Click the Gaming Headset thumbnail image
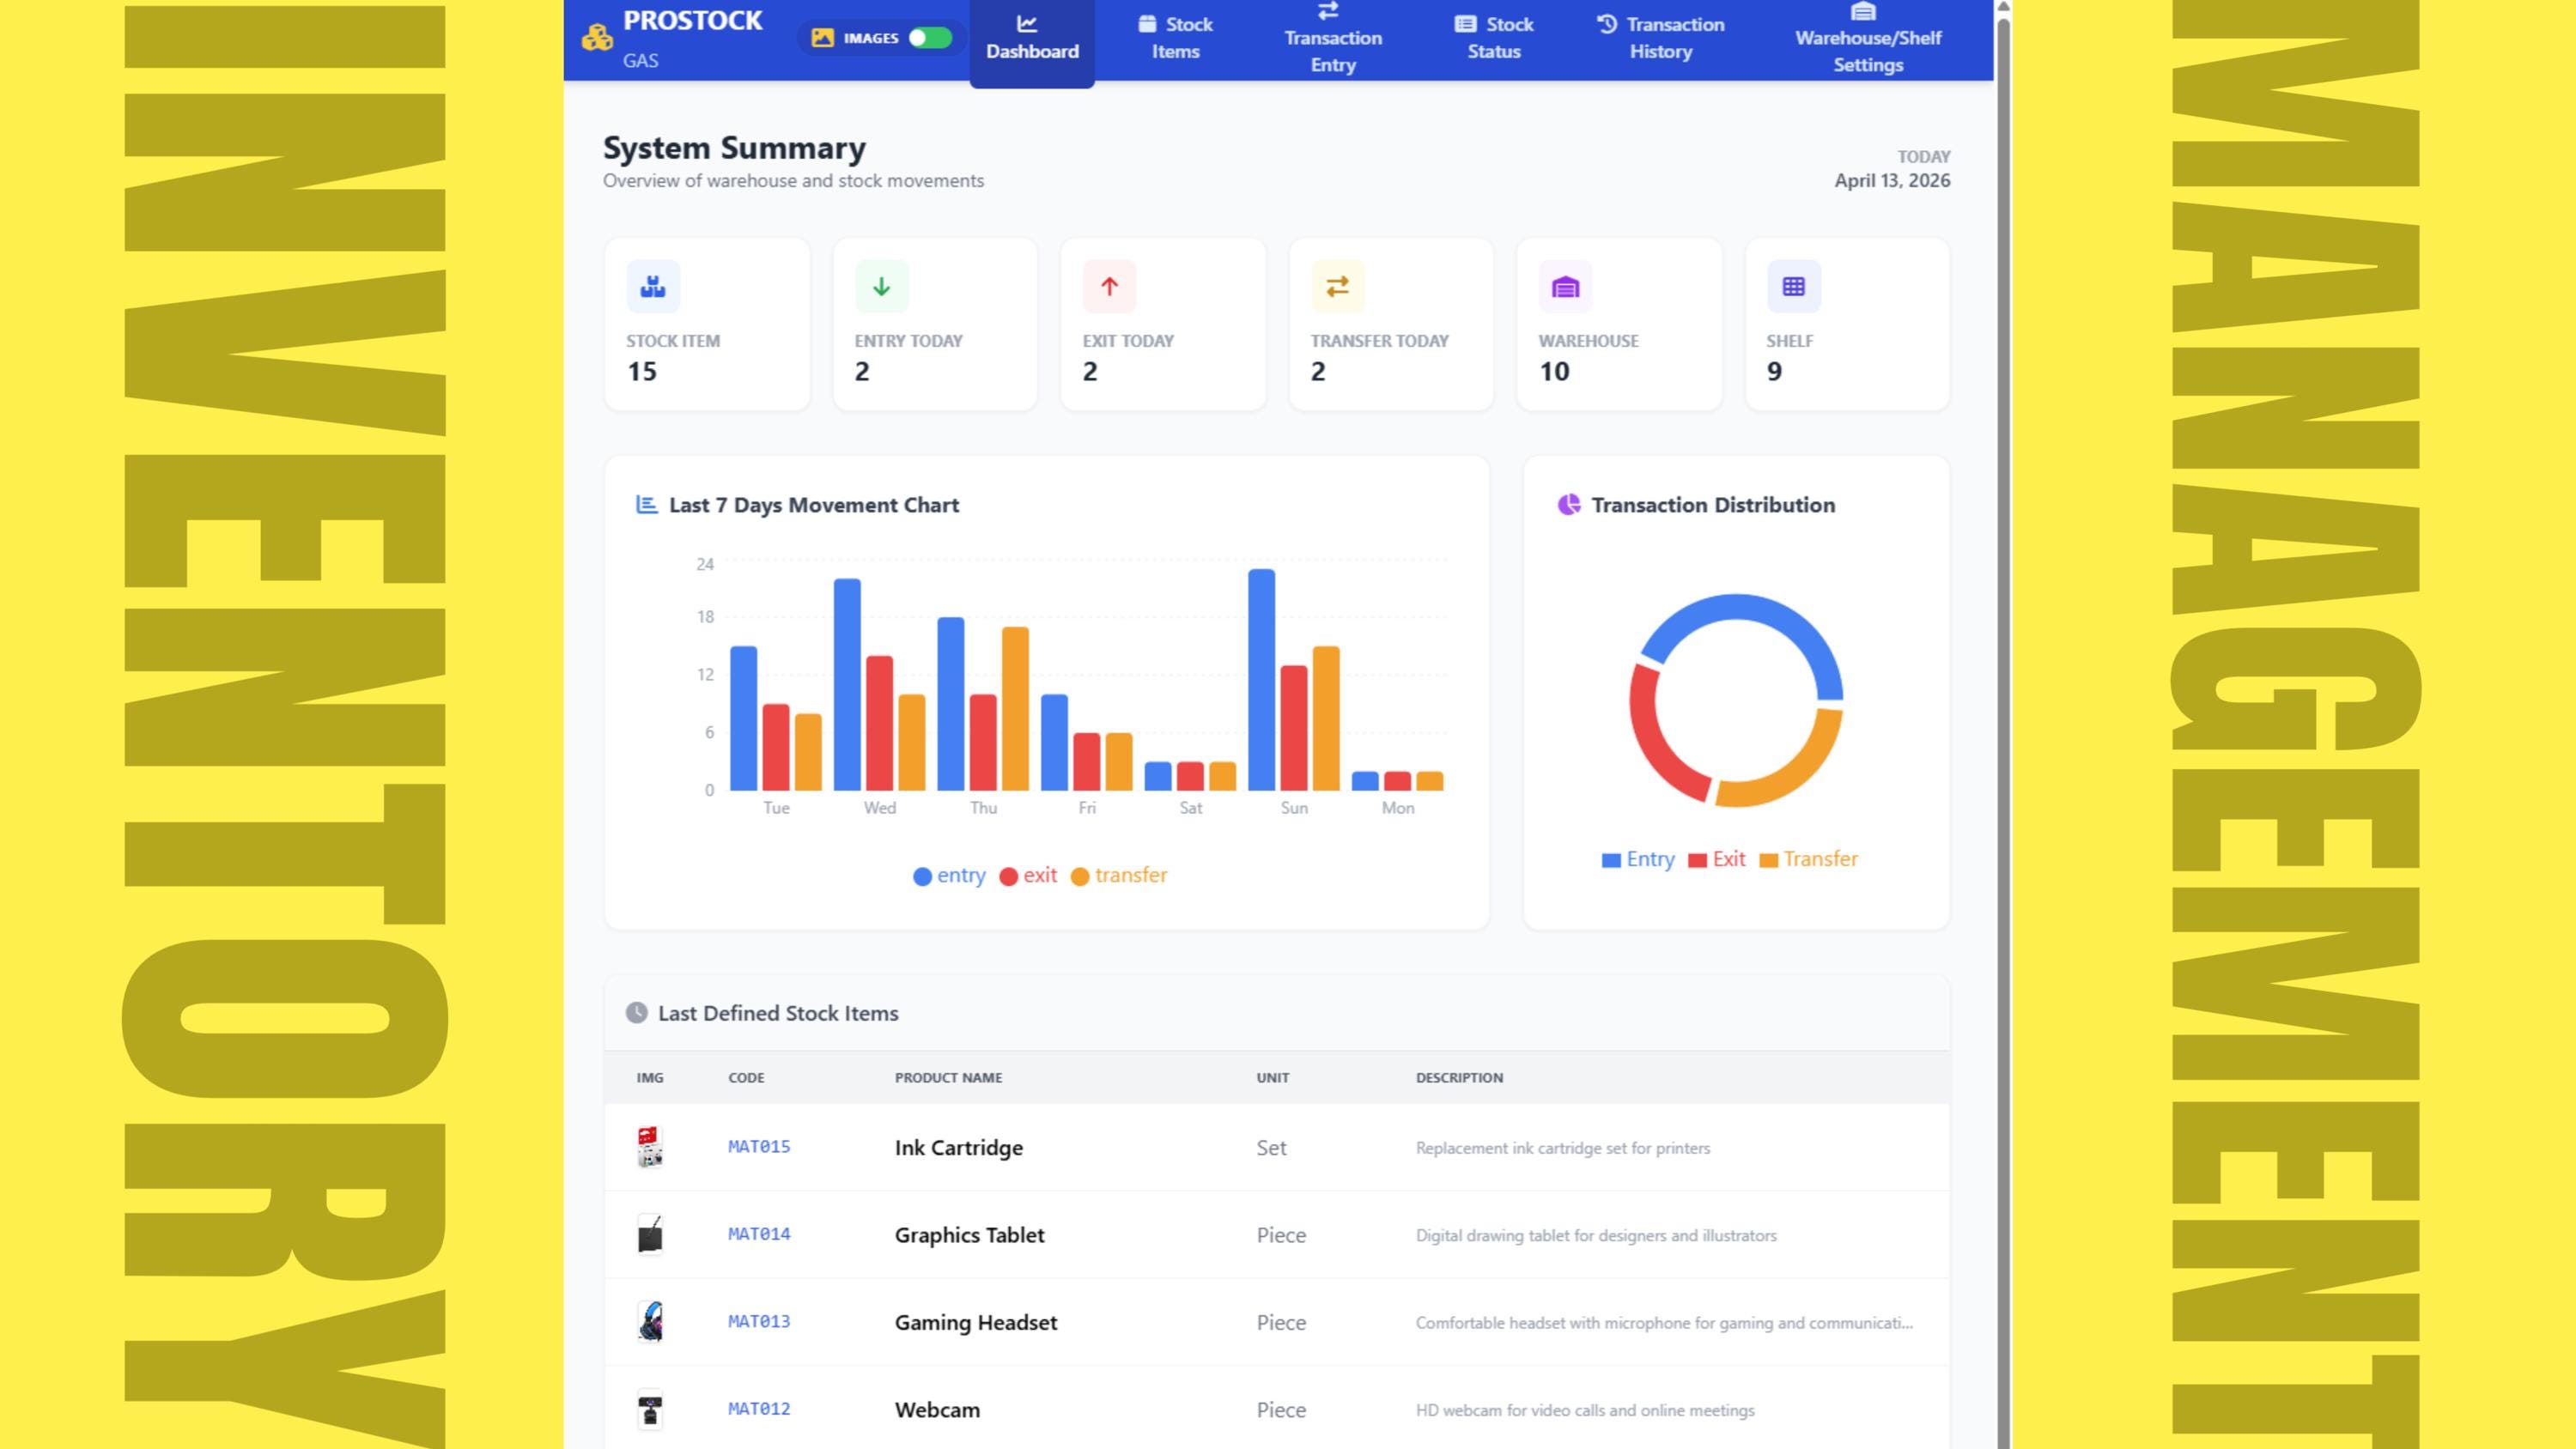This screenshot has width=2576, height=1449. coord(650,1322)
